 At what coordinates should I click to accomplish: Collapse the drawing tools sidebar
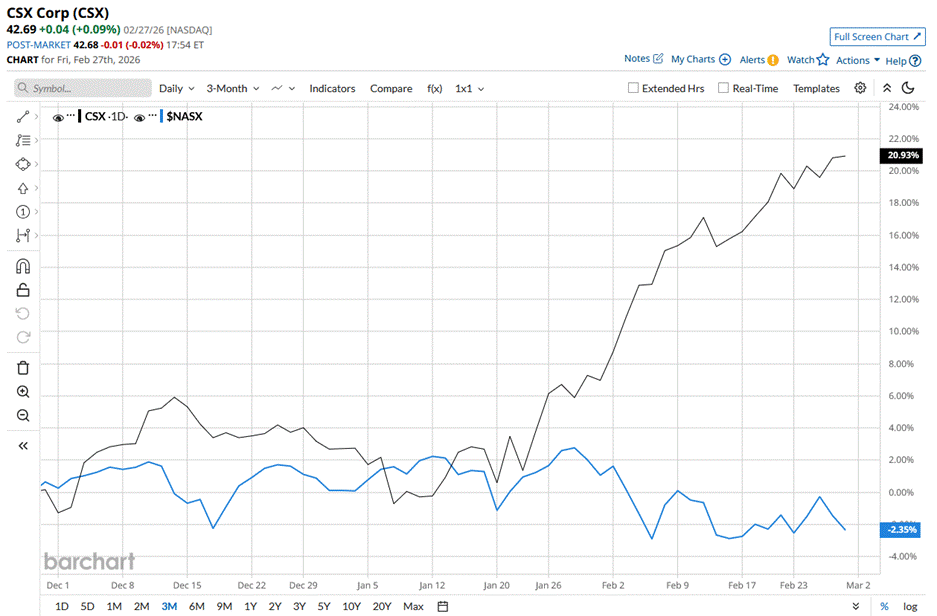(23, 446)
